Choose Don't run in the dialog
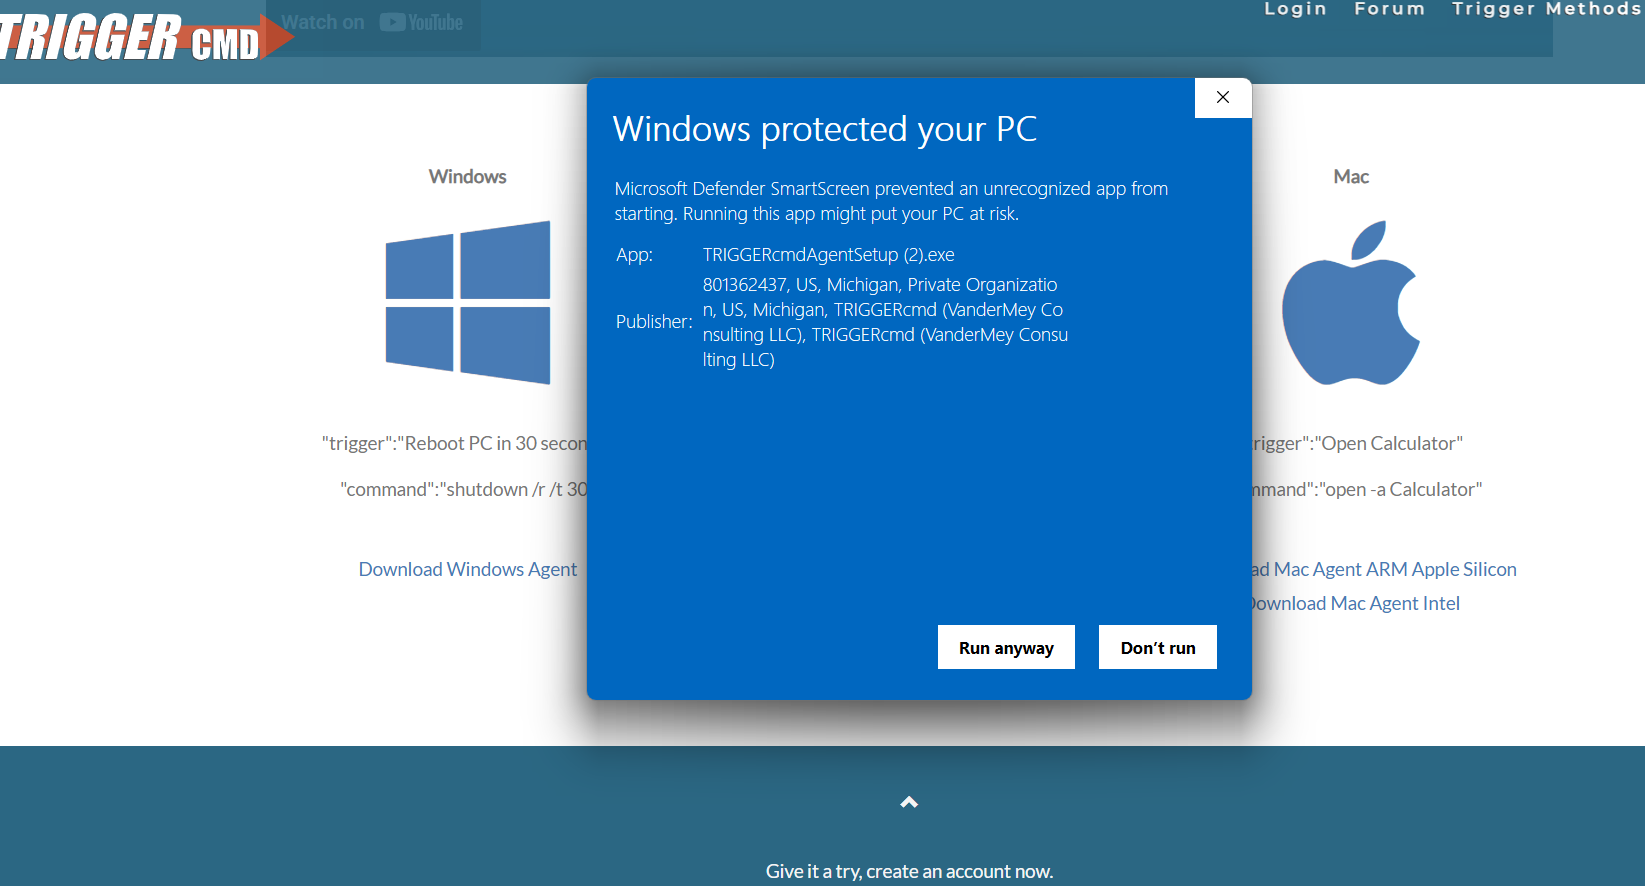The width and height of the screenshot is (1645, 886). 1157,648
